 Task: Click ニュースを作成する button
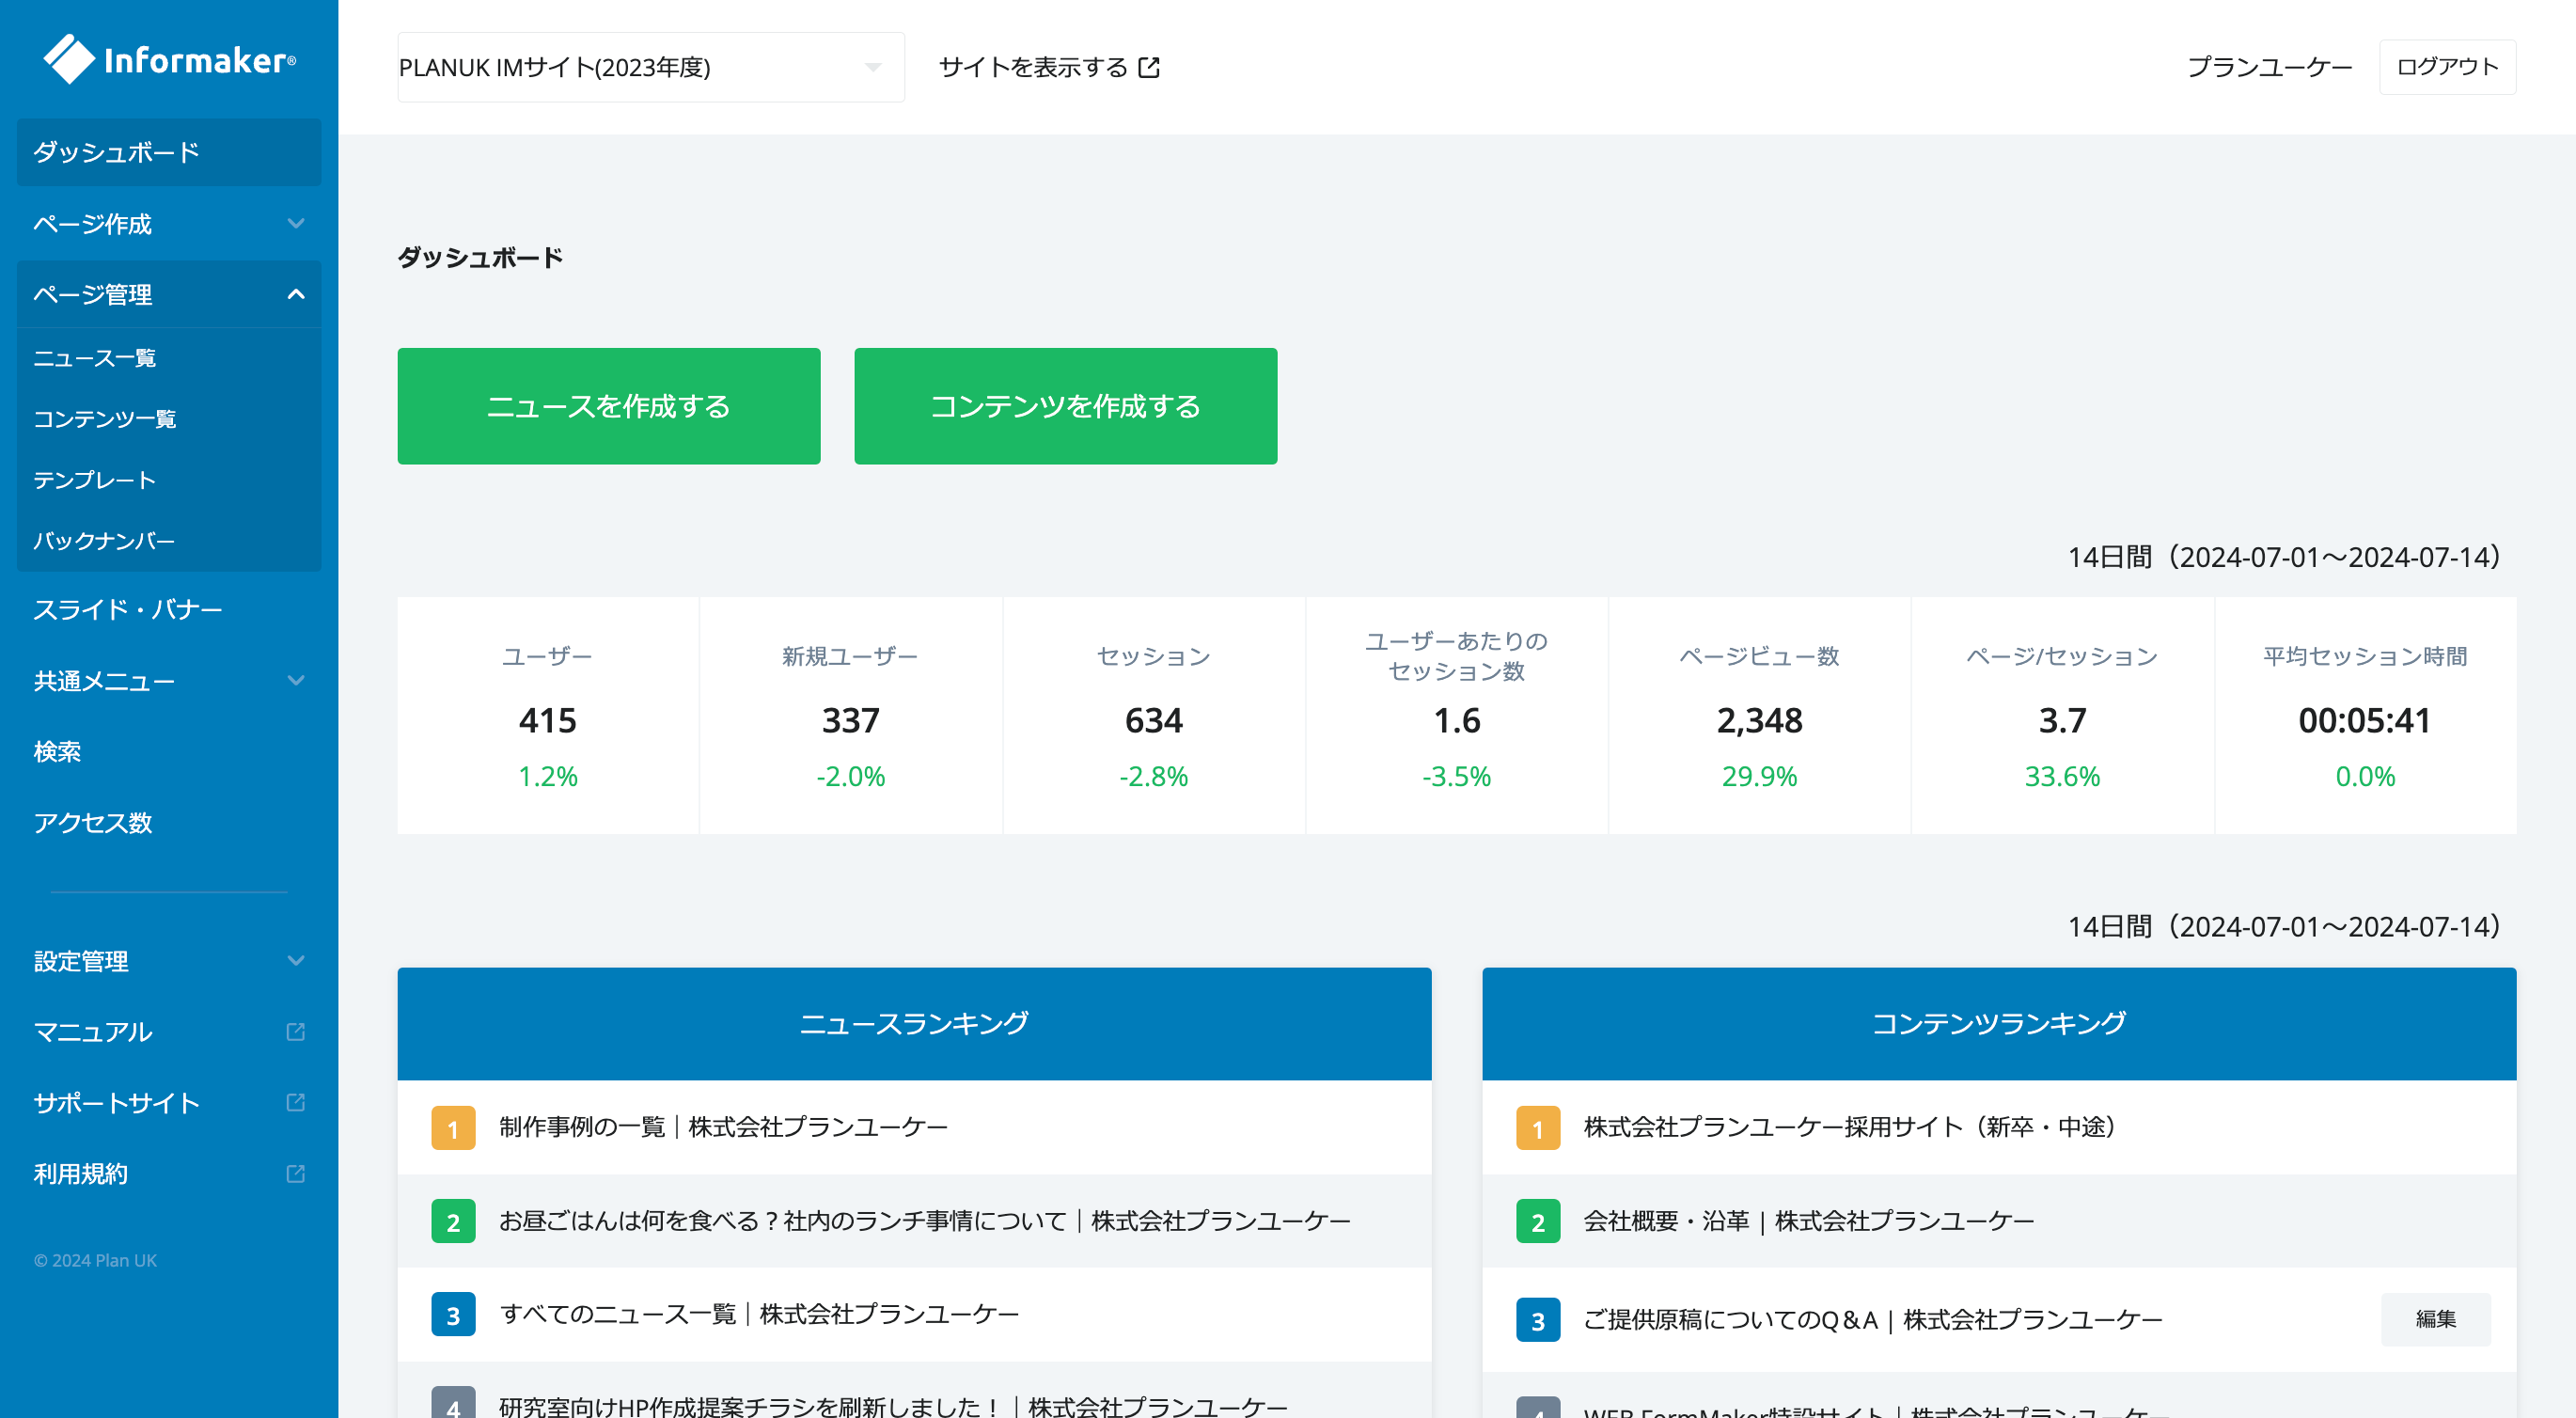pos(609,406)
